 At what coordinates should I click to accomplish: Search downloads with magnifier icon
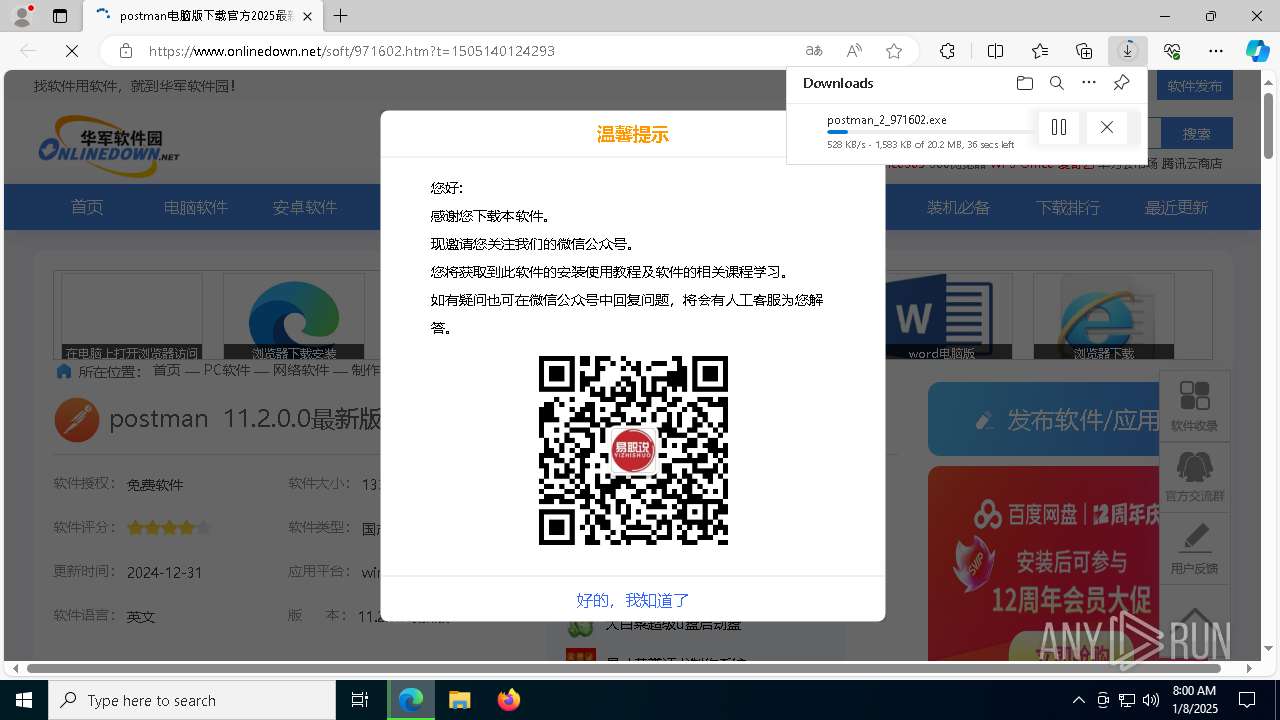pyautogui.click(x=1057, y=83)
